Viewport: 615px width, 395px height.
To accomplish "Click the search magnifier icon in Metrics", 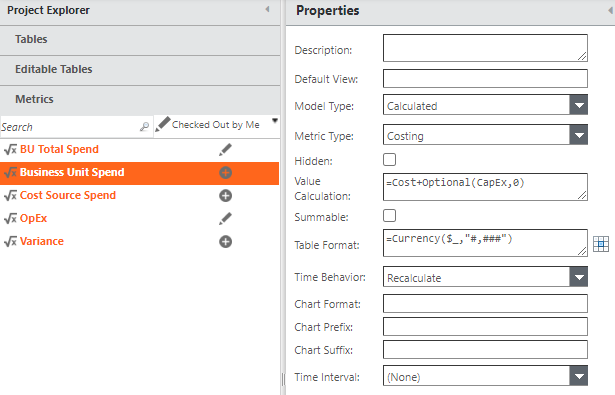I will click(144, 127).
